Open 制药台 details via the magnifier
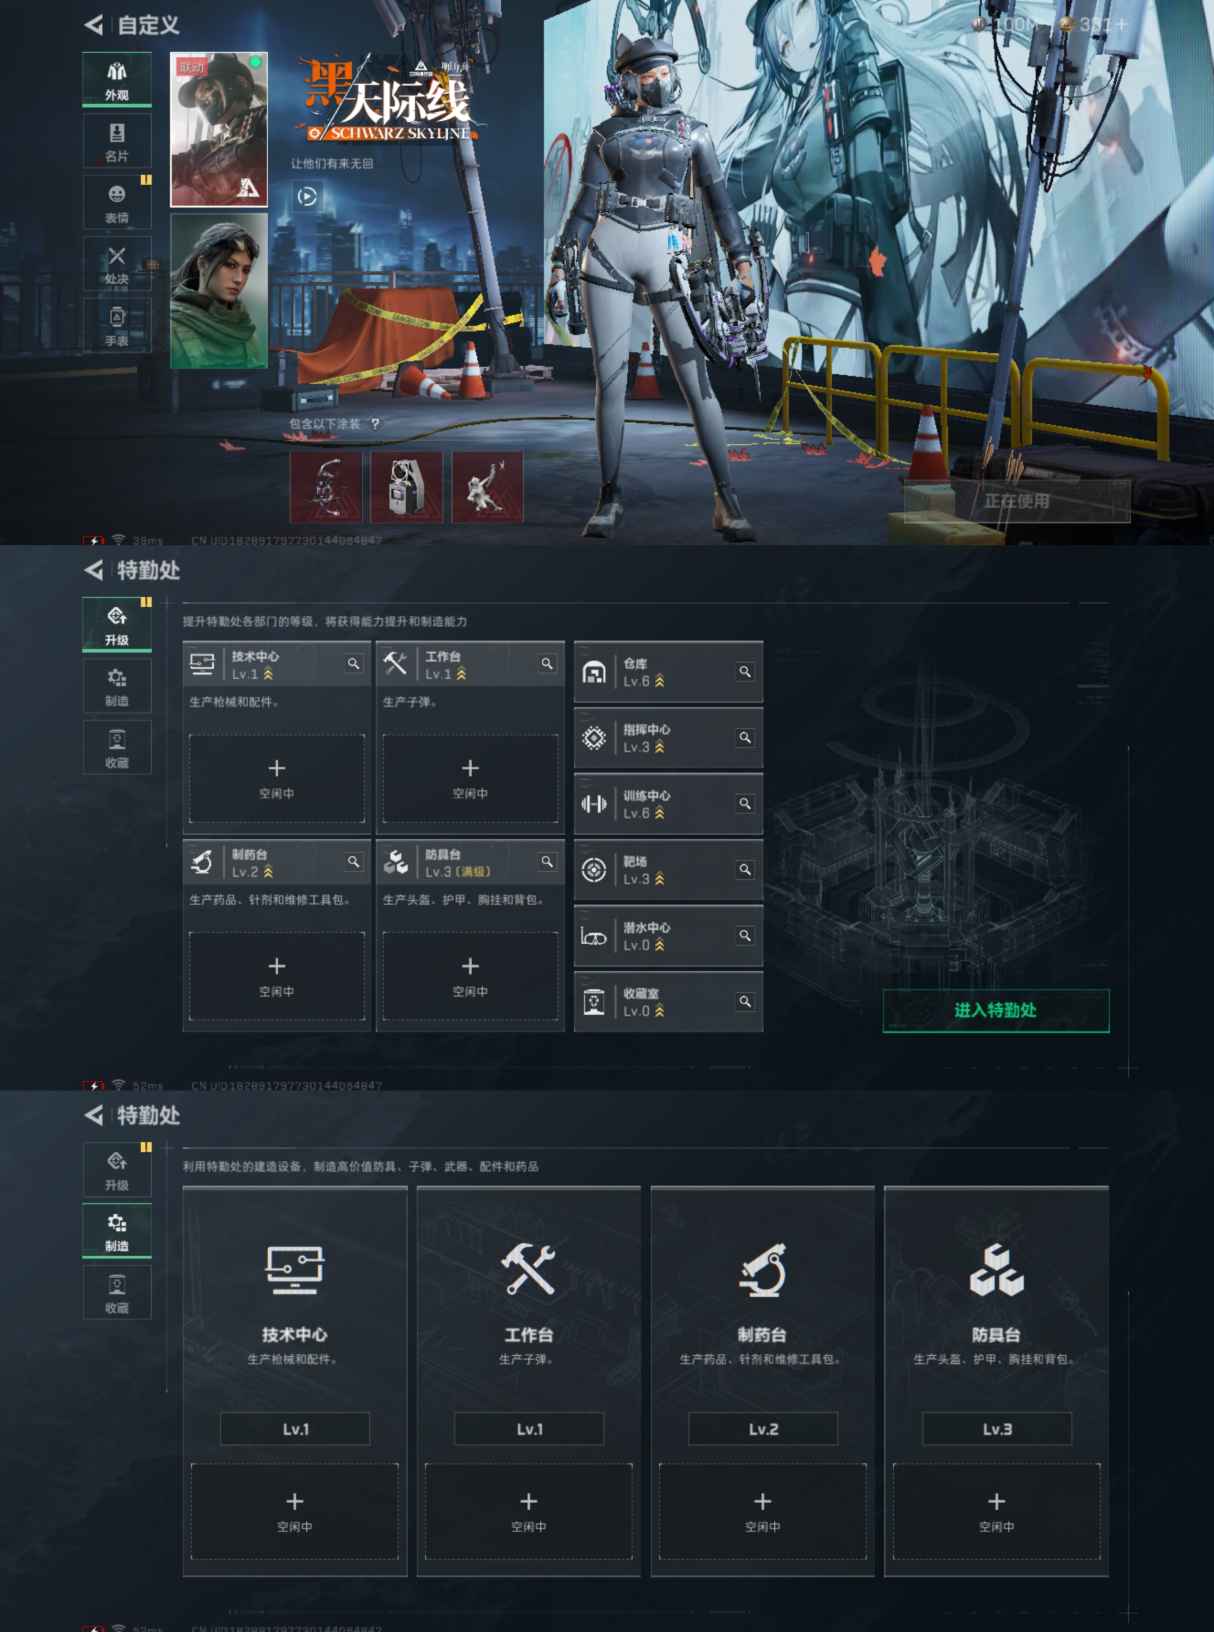Image resolution: width=1214 pixels, height=1632 pixels. coord(354,861)
